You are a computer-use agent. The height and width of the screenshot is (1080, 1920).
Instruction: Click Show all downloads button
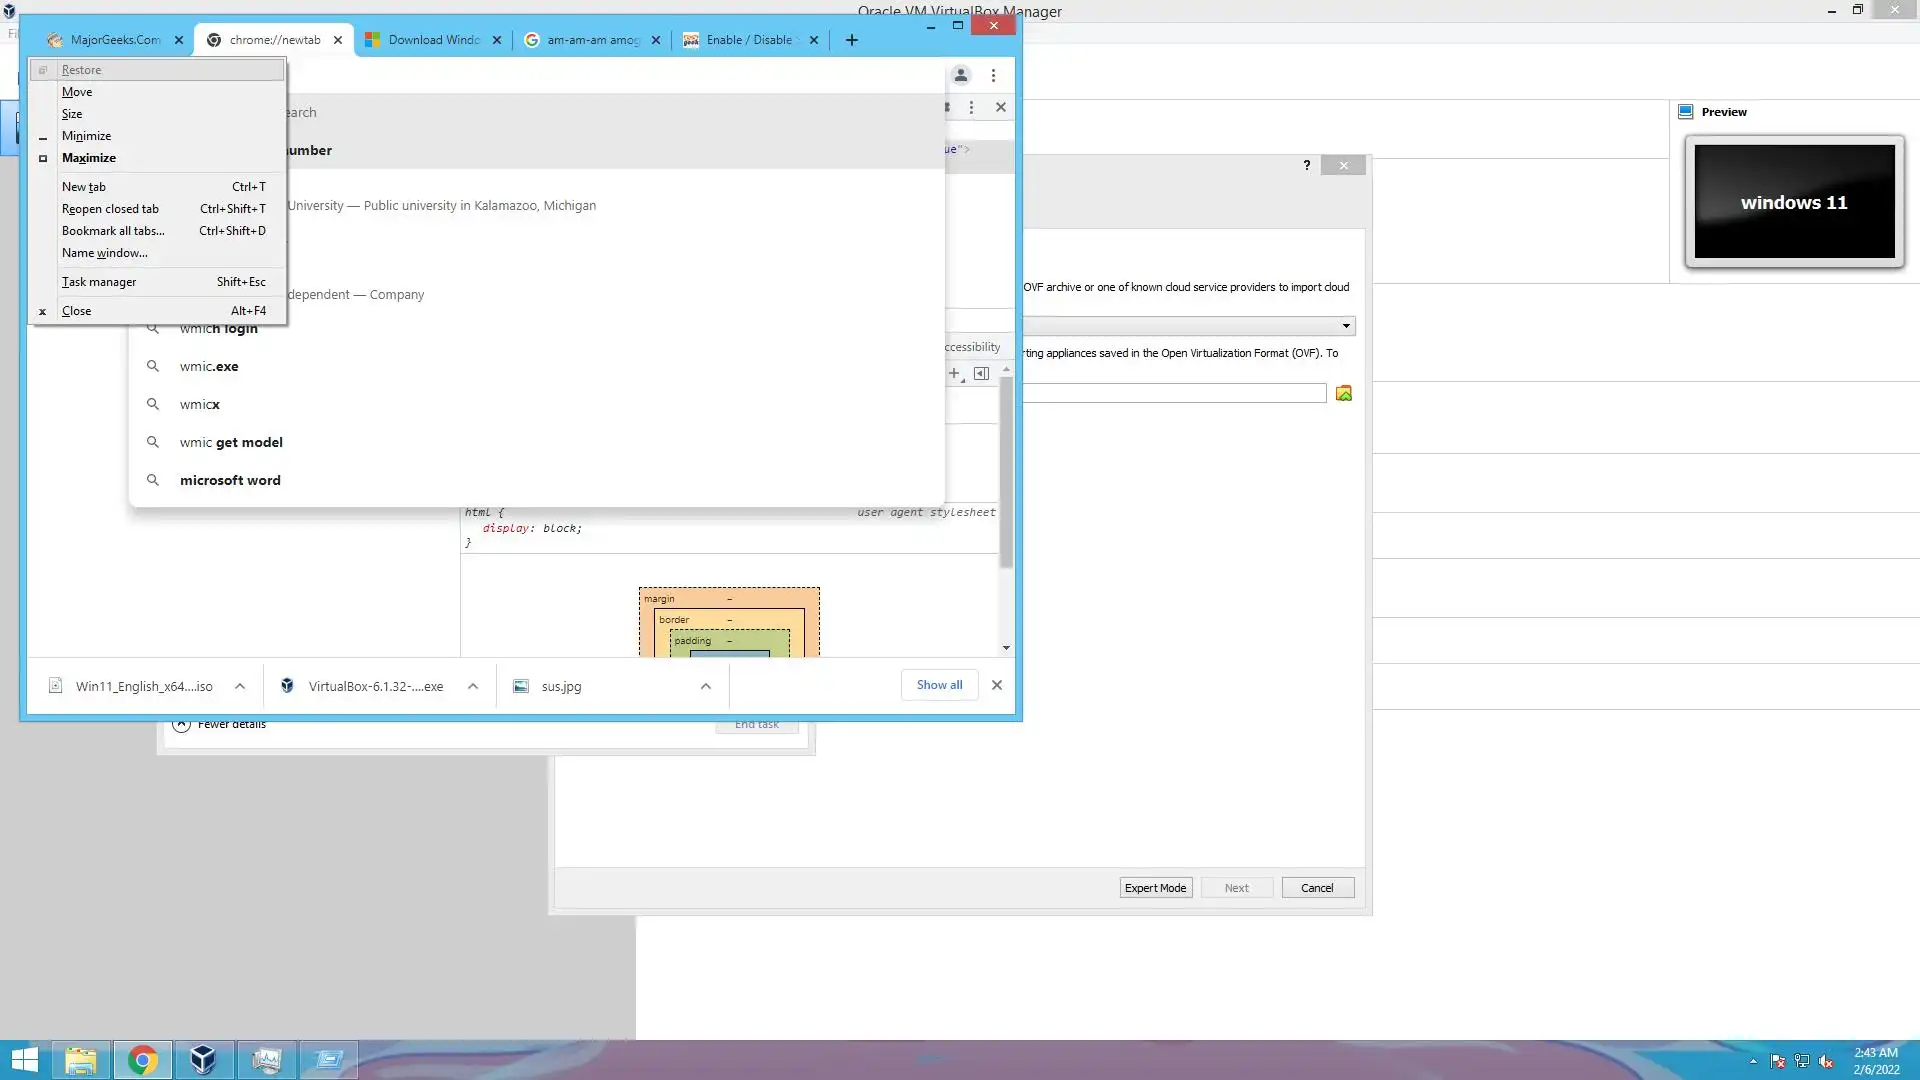(939, 685)
